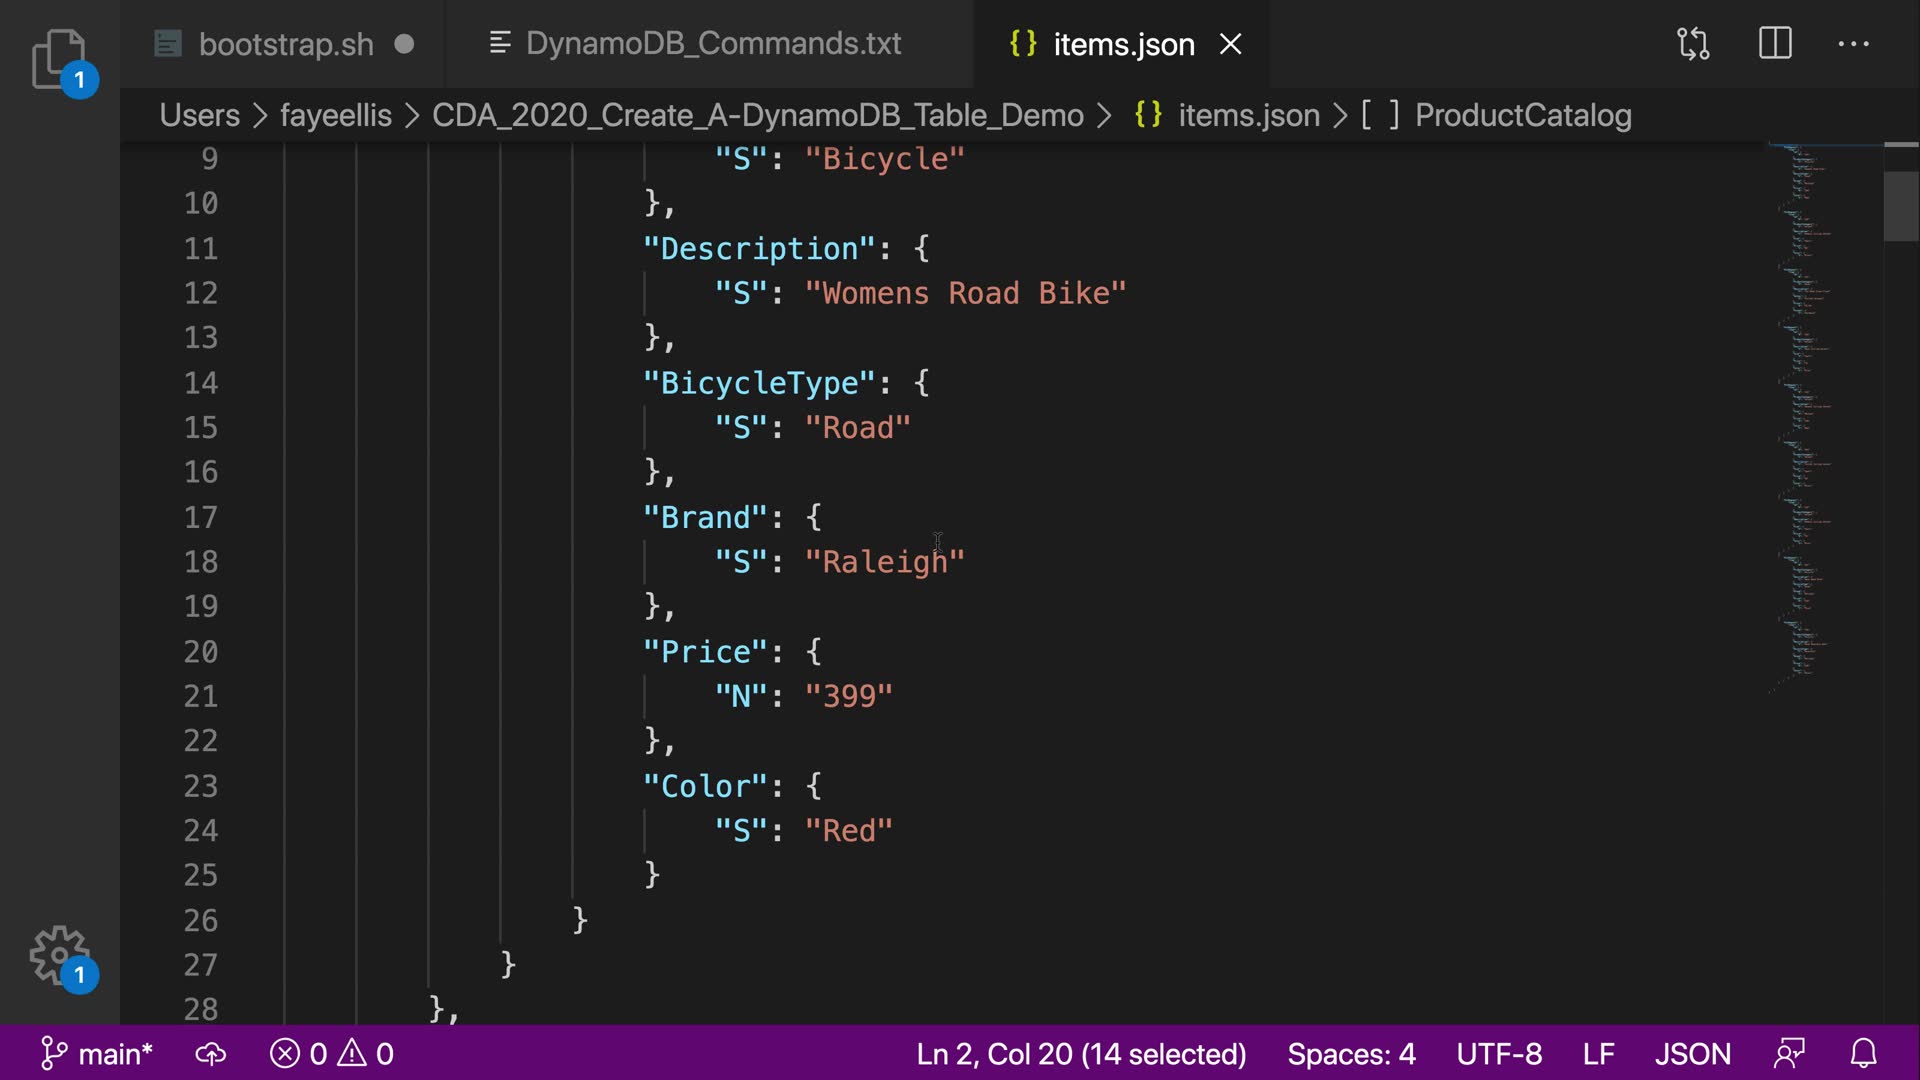Viewport: 1920px width, 1080px height.
Task: Click the cloud publish icon in status bar
Action: (x=210, y=1054)
